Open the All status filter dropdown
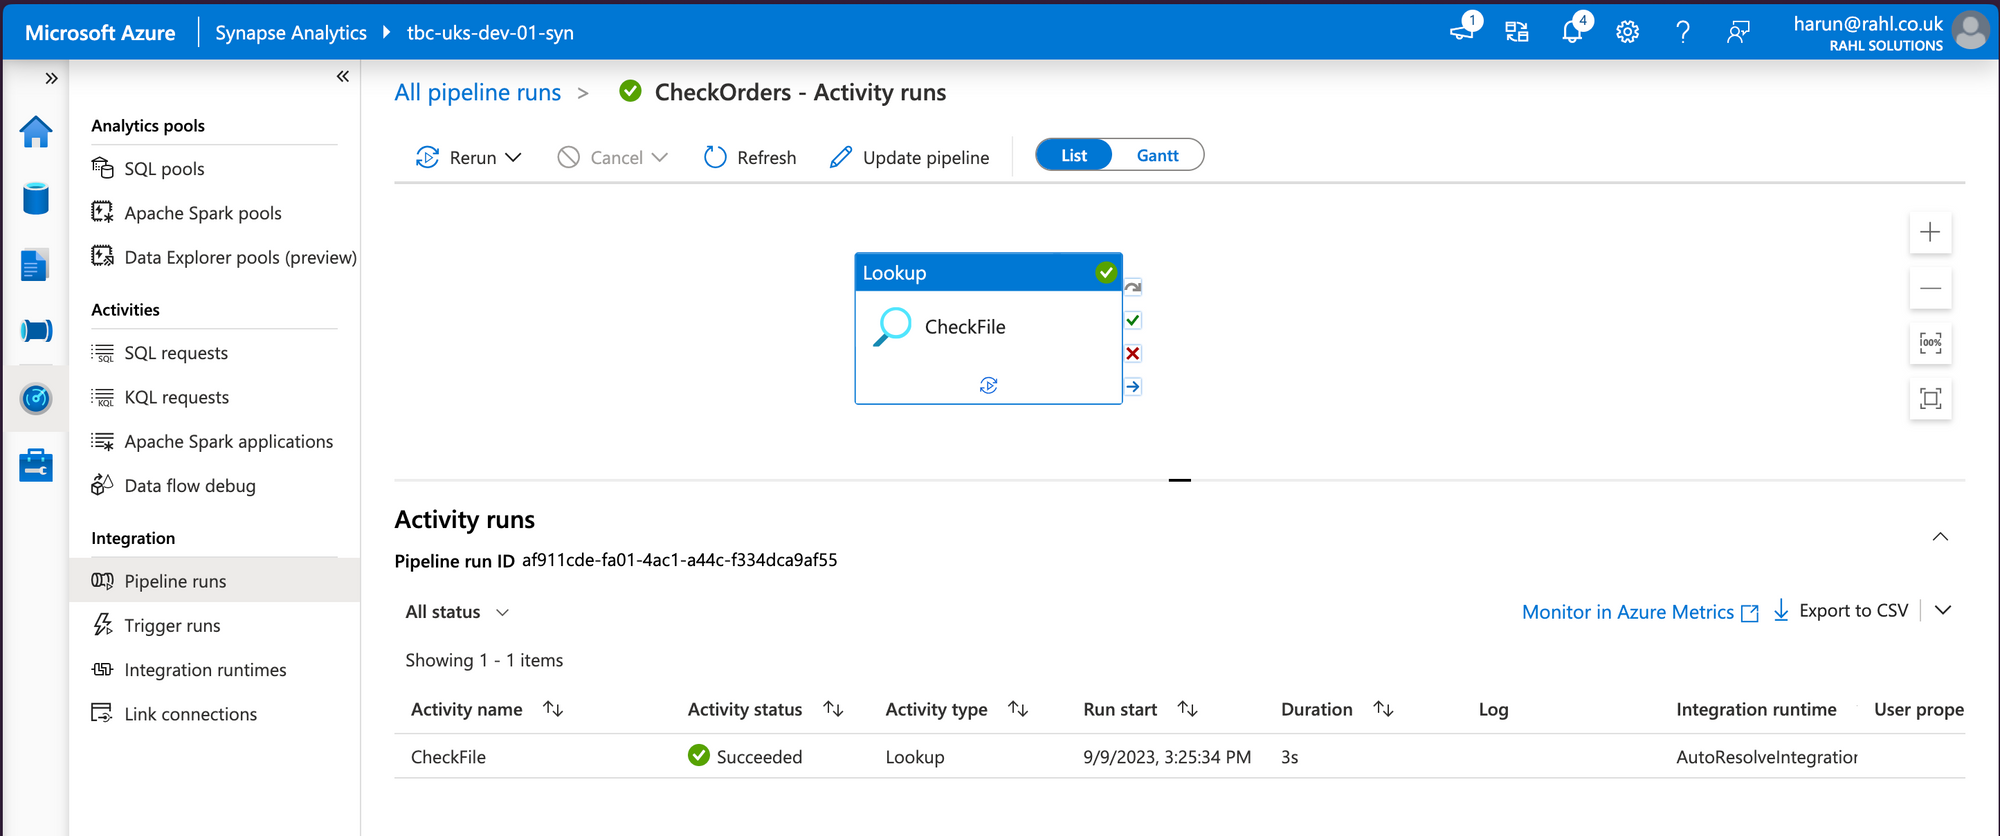 coord(457,612)
